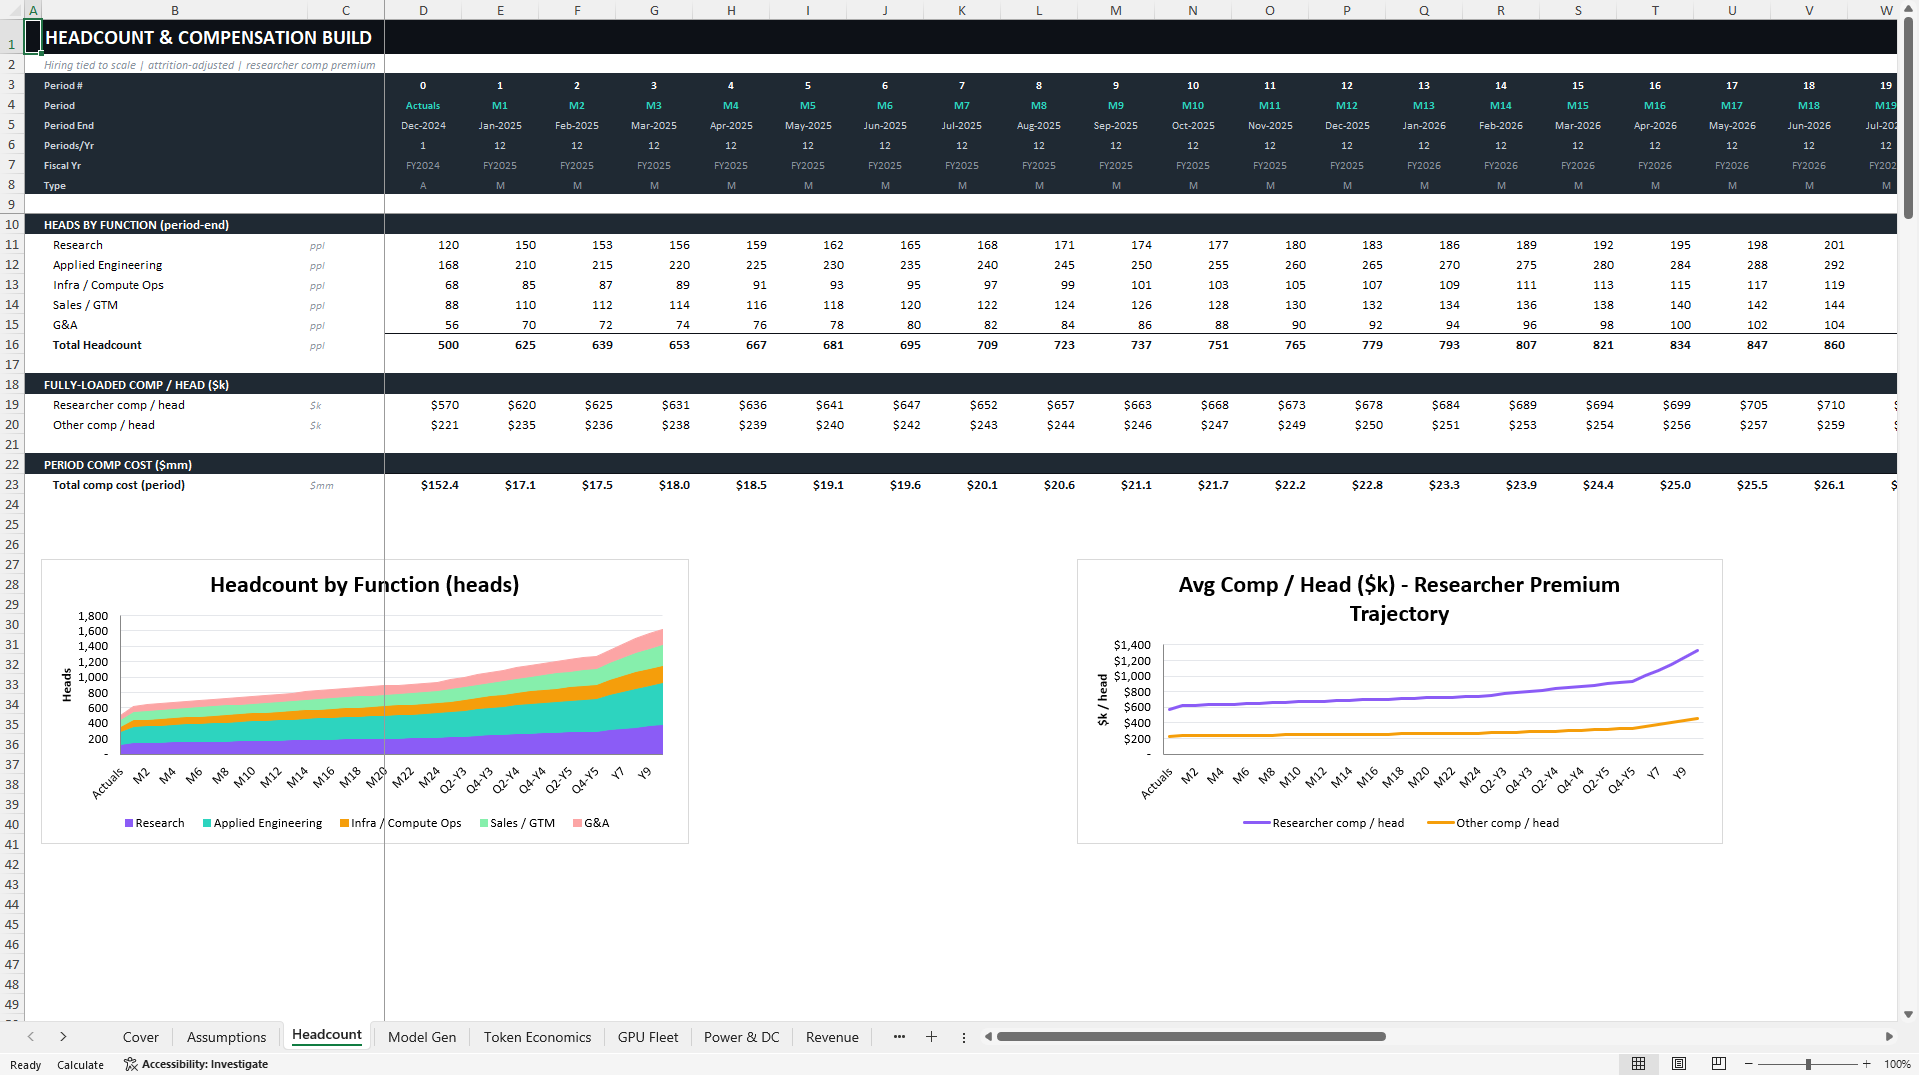Adjust the zoom slider handle
Screen dimensions: 1919x1075
click(1808, 1064)
